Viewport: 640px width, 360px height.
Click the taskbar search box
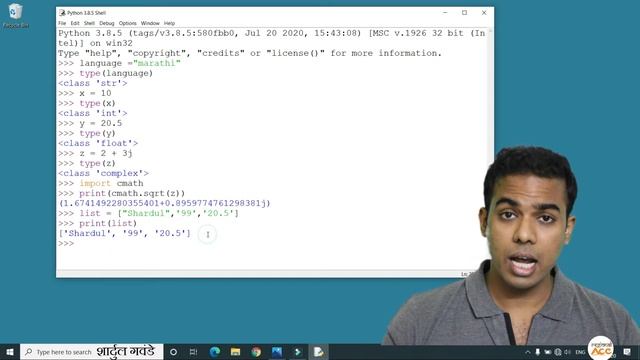pyautogui.click(x=91, y=352)
